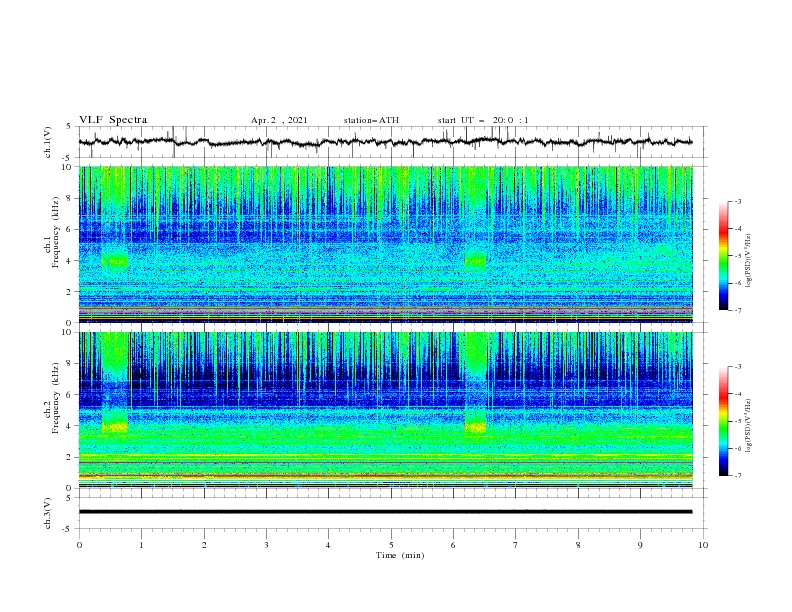Click the ch.1 spectrogram color scale bar
The width and height of the screenshot is (792, 612).
click(x=724, y=256)
